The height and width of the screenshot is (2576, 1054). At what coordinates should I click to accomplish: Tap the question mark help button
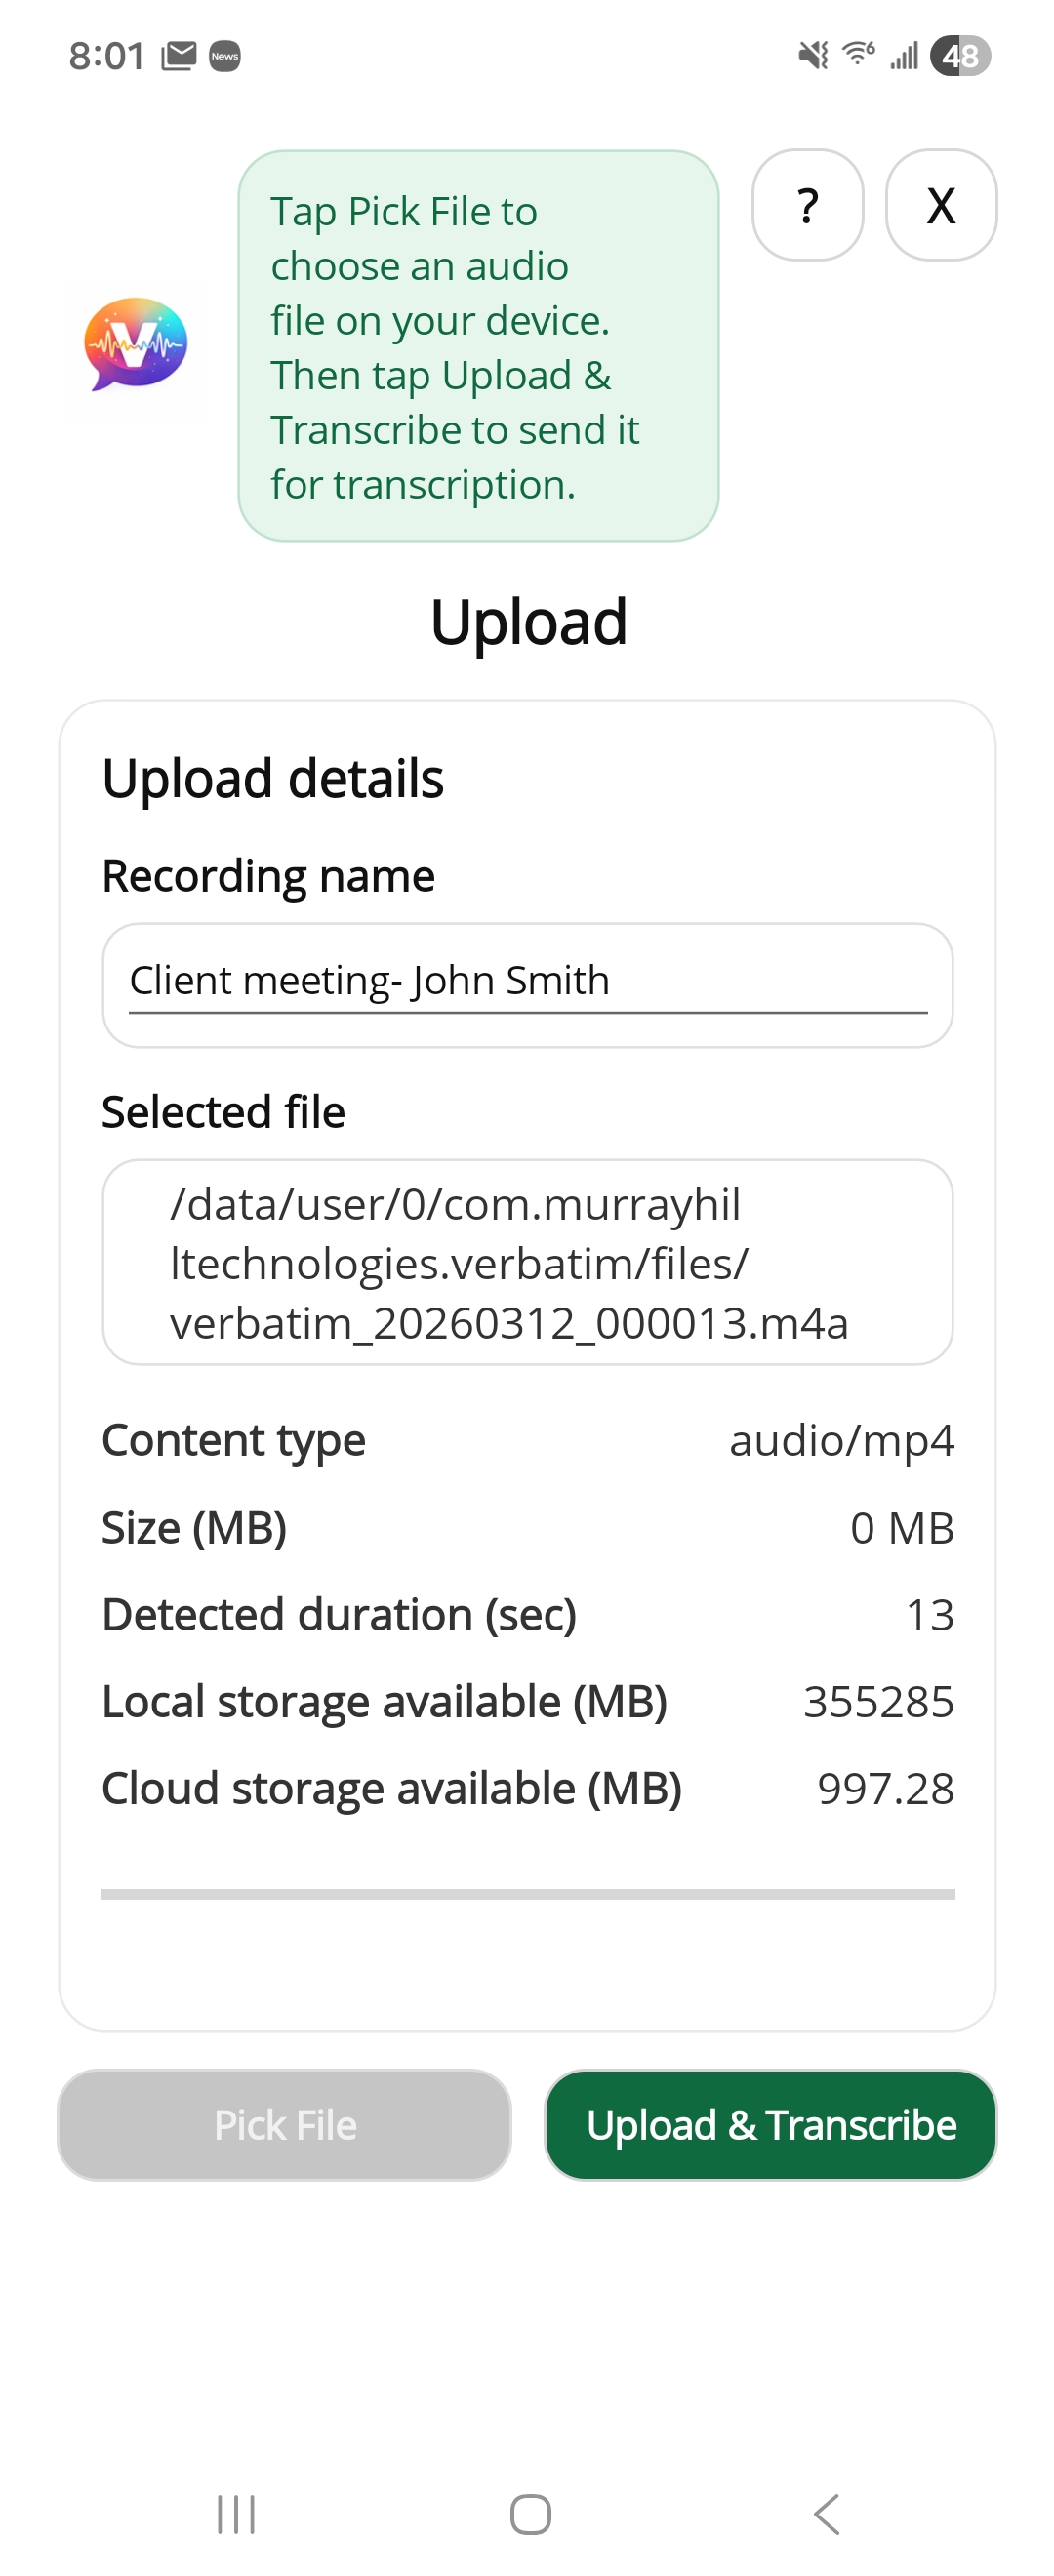807,205
